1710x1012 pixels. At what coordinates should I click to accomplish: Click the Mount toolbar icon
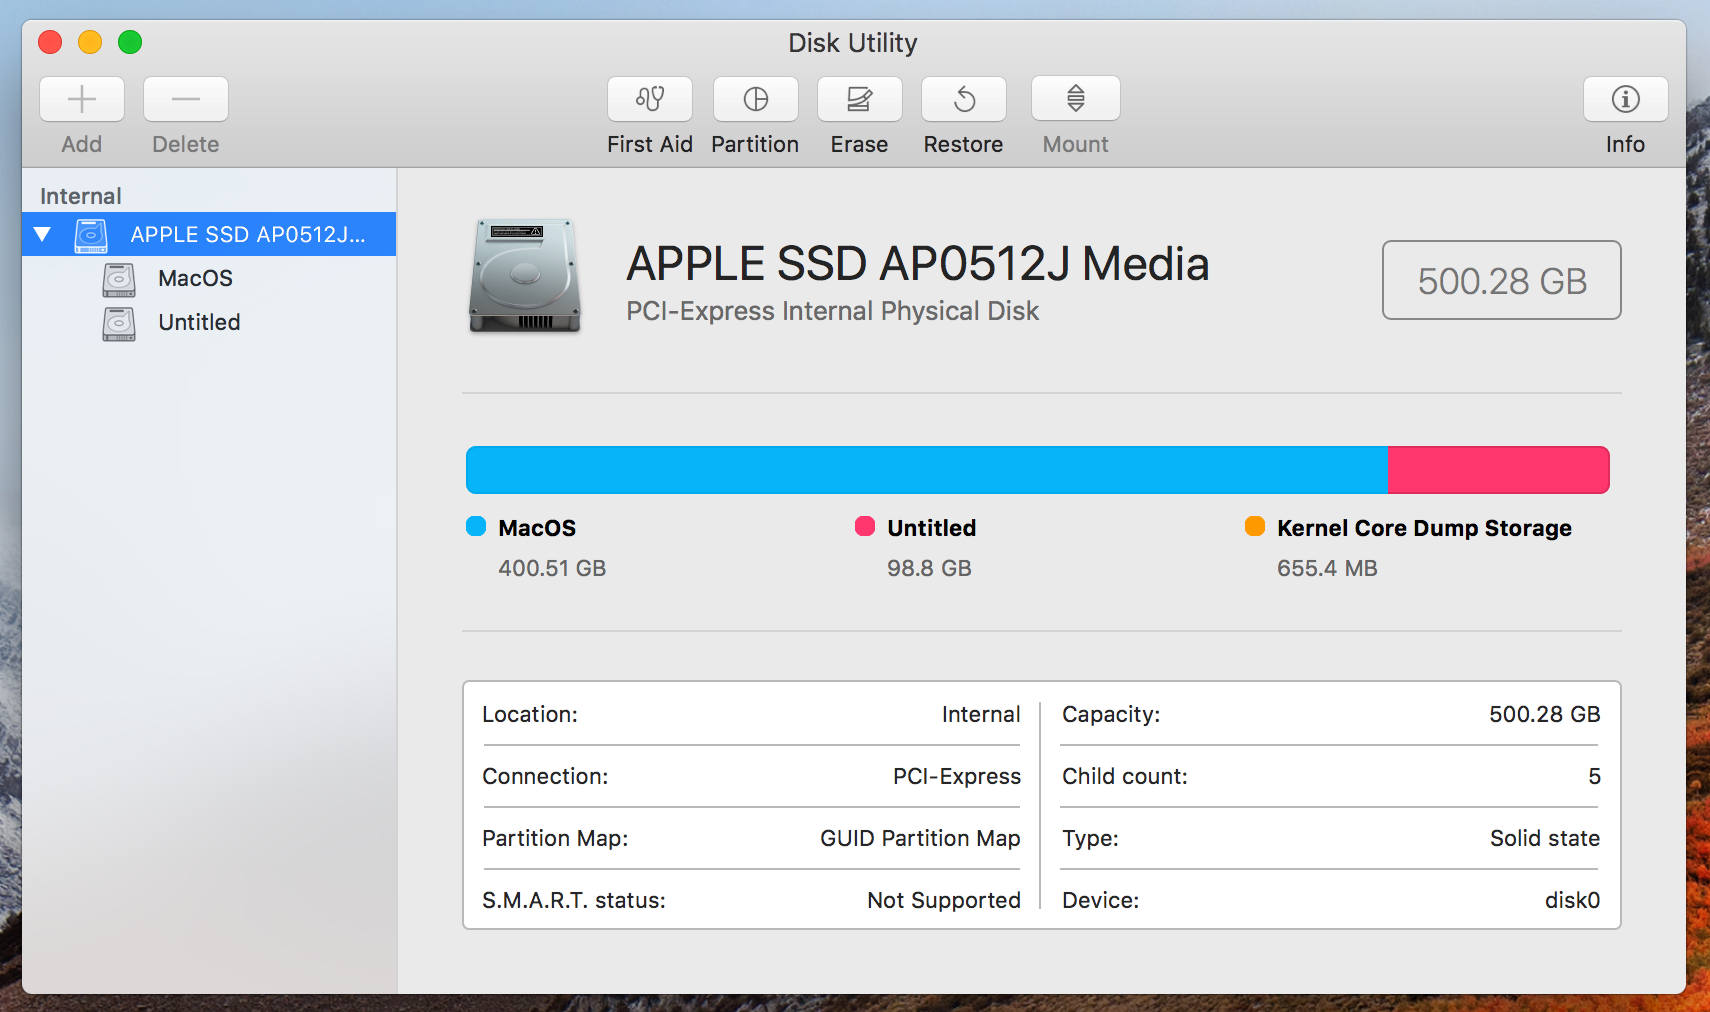tap(1076, 99)
